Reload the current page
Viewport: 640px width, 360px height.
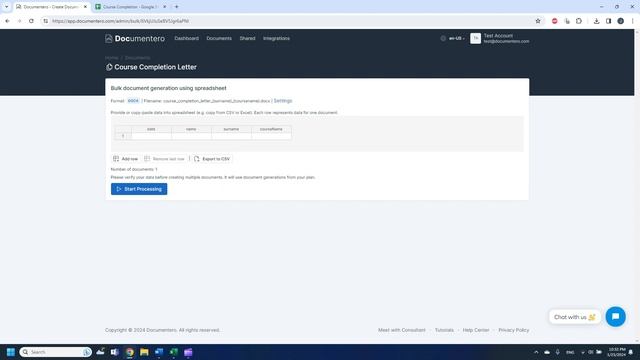[x=31, y=21]
